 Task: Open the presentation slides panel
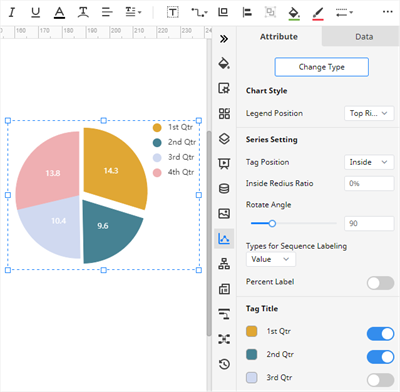224,163
